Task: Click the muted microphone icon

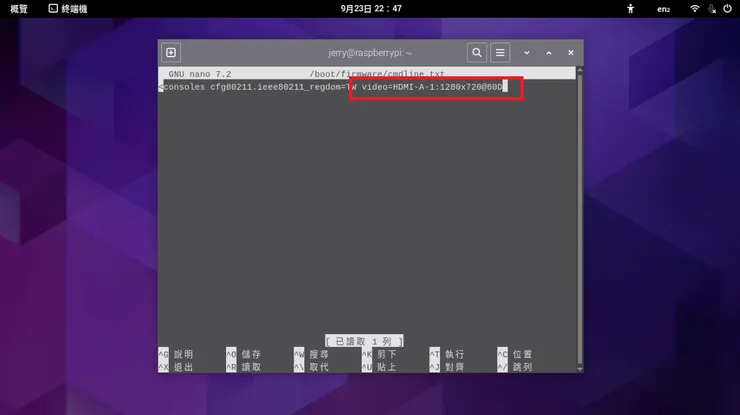Action: (x=712, y=8)
